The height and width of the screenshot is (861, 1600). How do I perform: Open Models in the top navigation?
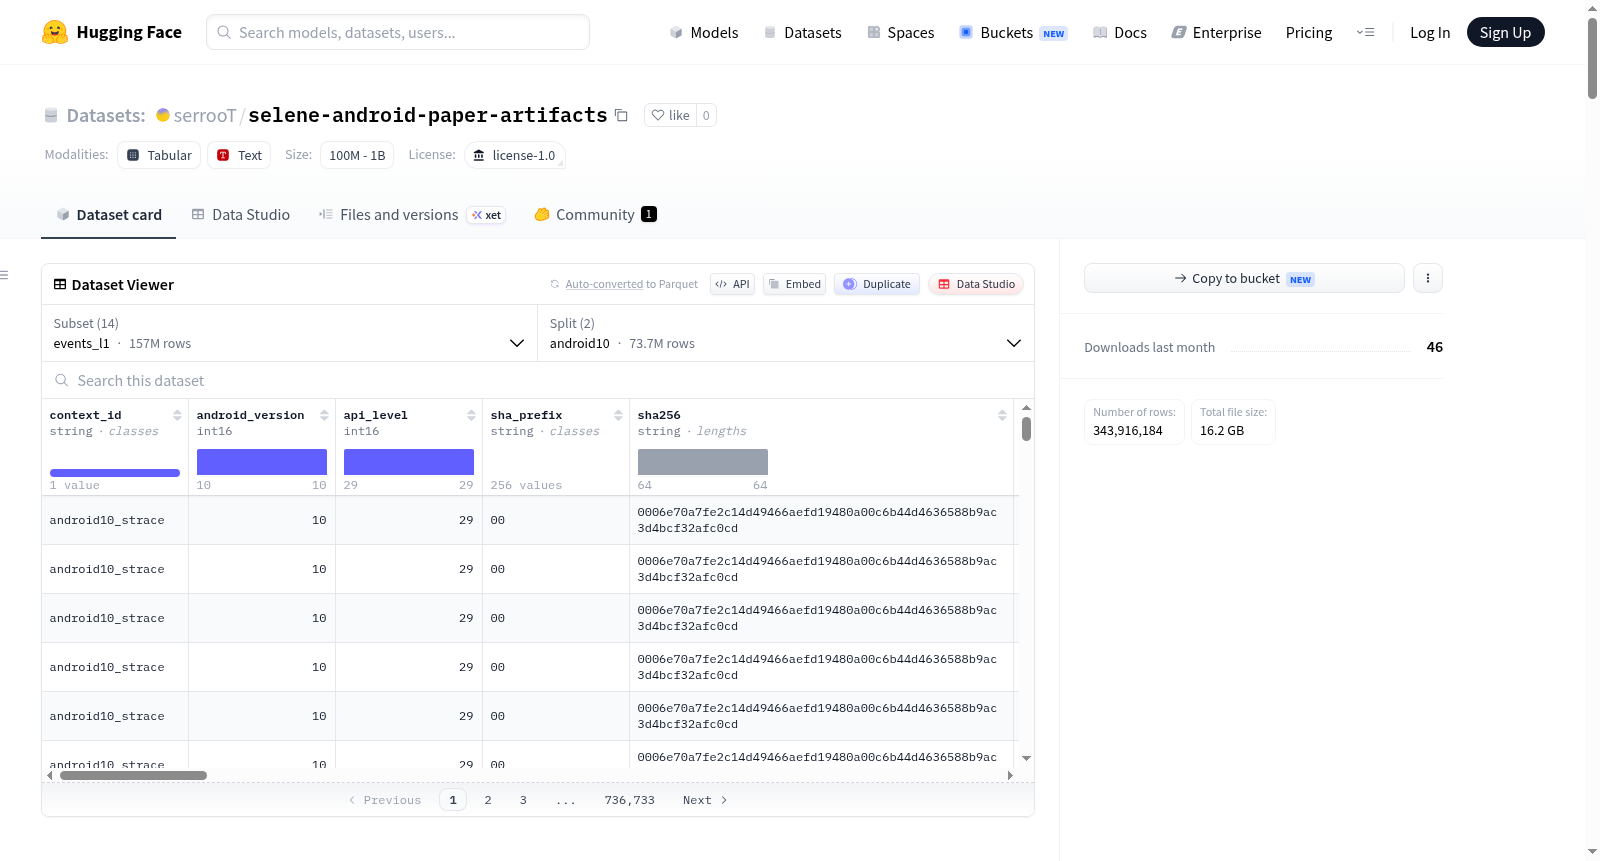(x=704, y=33)
